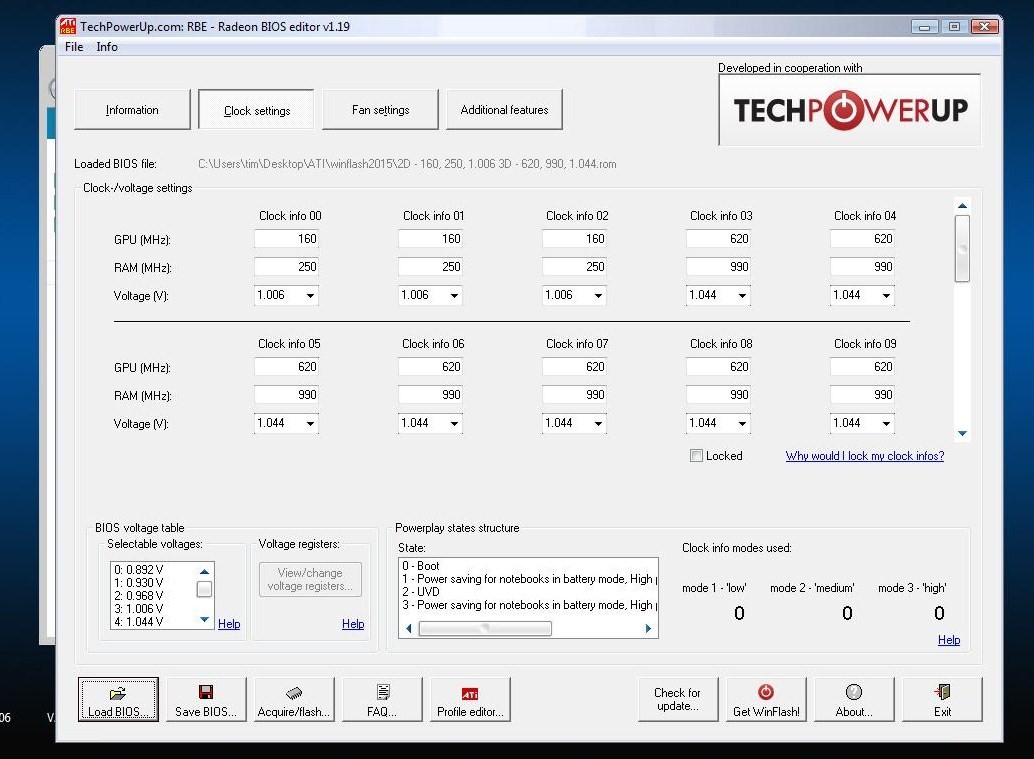This screenshot has width=1034, height=759.
Task: Click Help link beside Selectable voltages
Action: pos(229,624)
